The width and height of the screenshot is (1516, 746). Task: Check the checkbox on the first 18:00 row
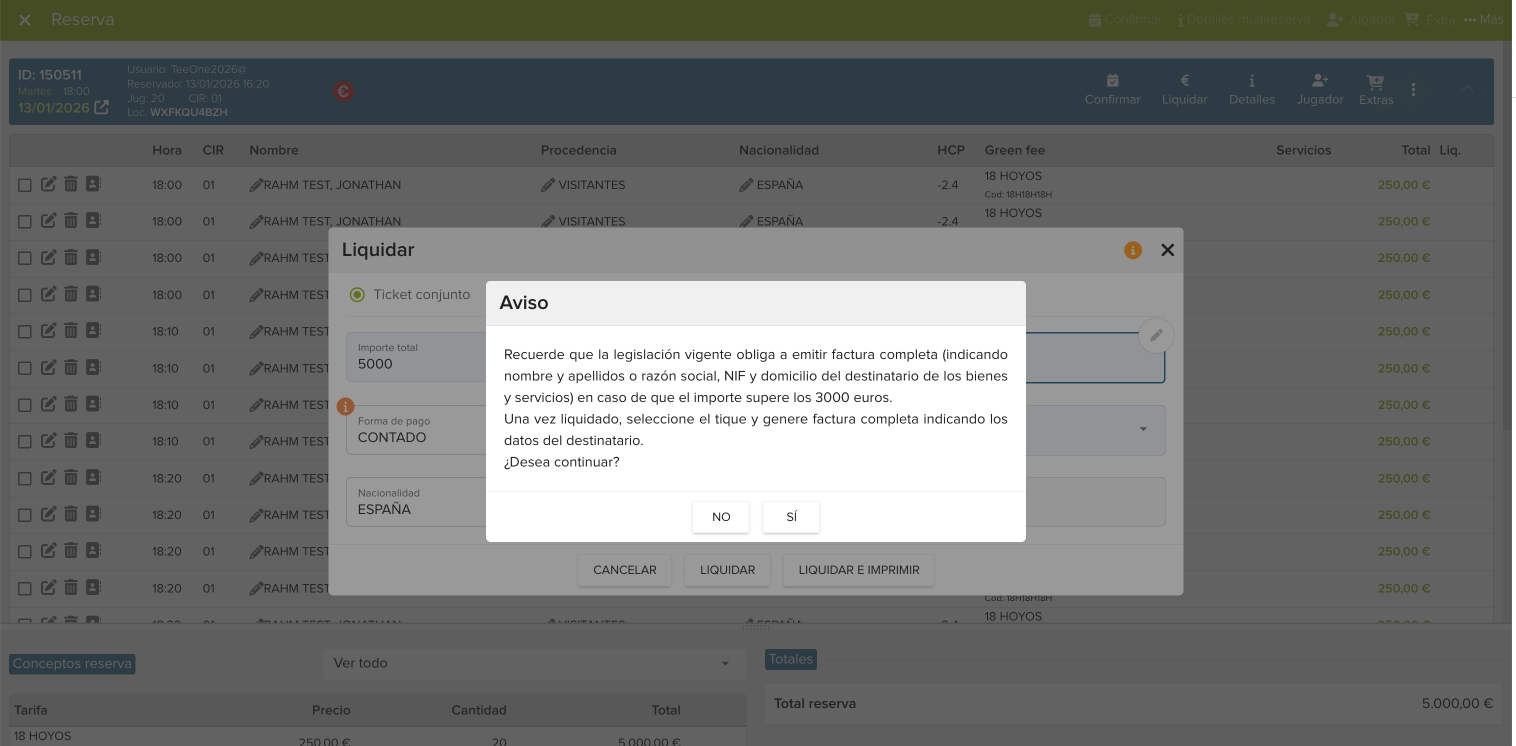(25, 185)
